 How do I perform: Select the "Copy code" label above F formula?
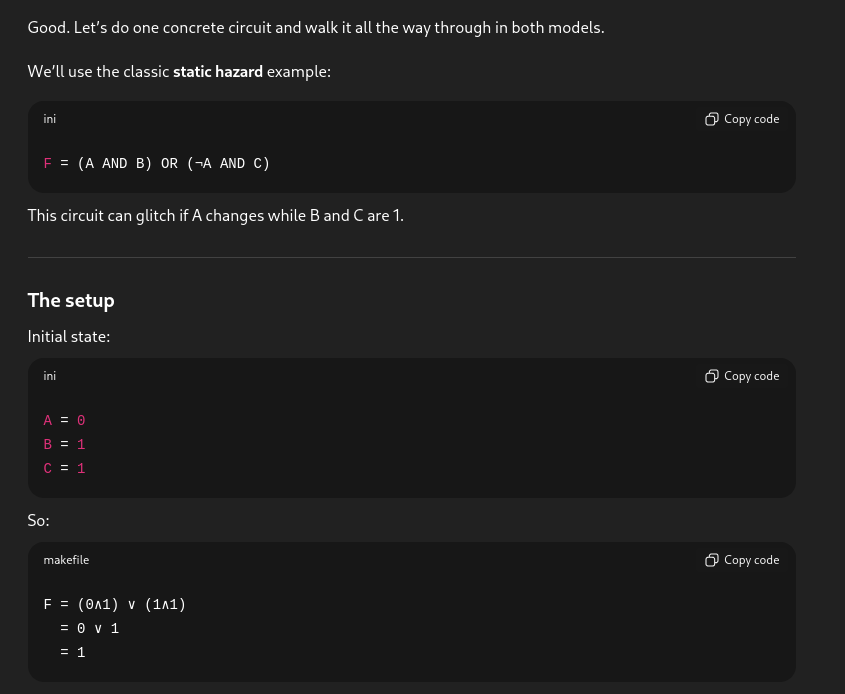(751, 119)
